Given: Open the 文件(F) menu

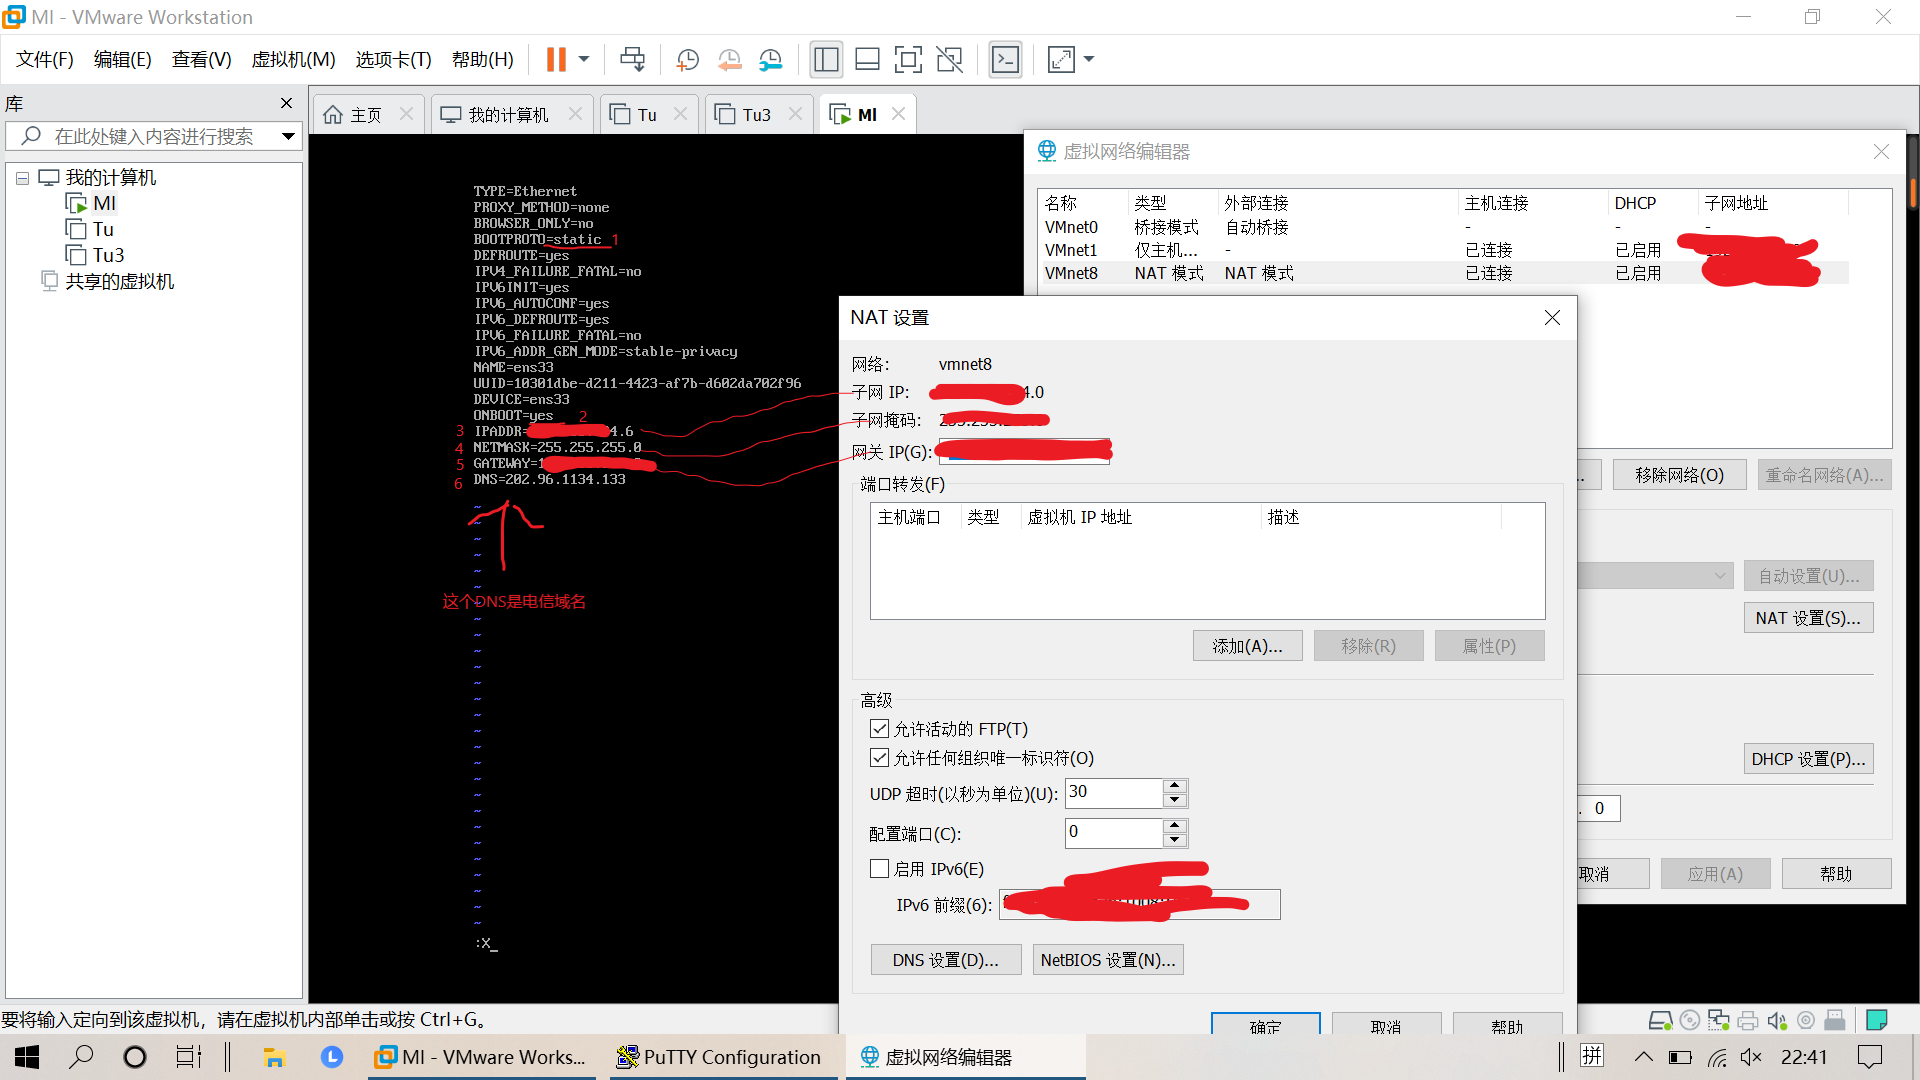Looking at the screenshot, I should coord(45,60).
